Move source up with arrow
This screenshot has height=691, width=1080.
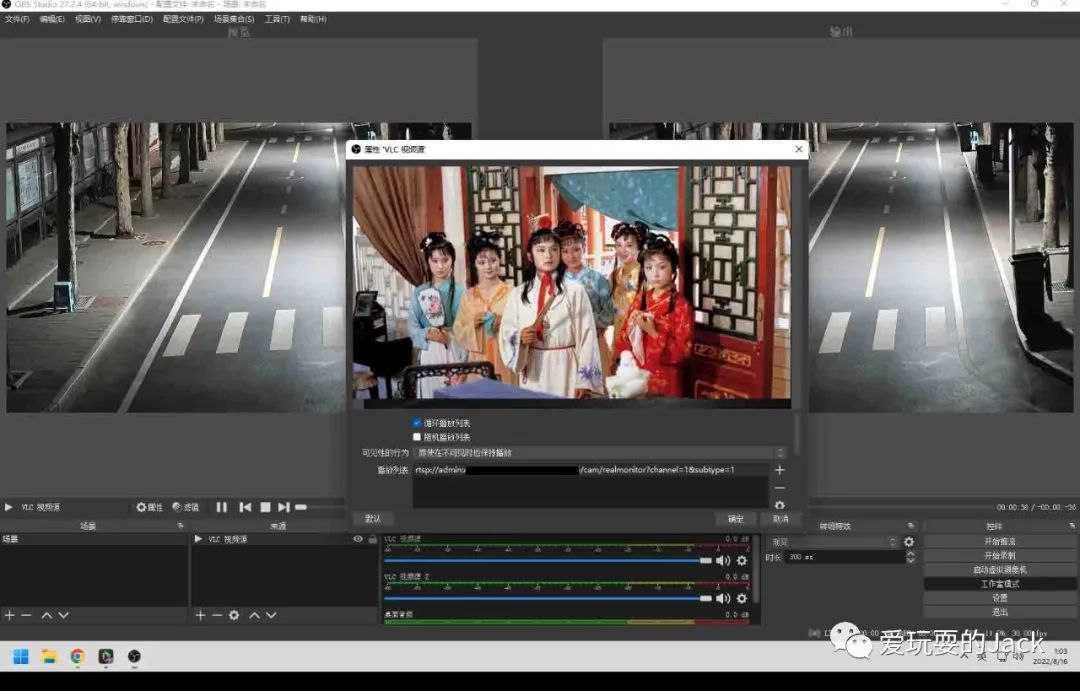coord(254,615)
